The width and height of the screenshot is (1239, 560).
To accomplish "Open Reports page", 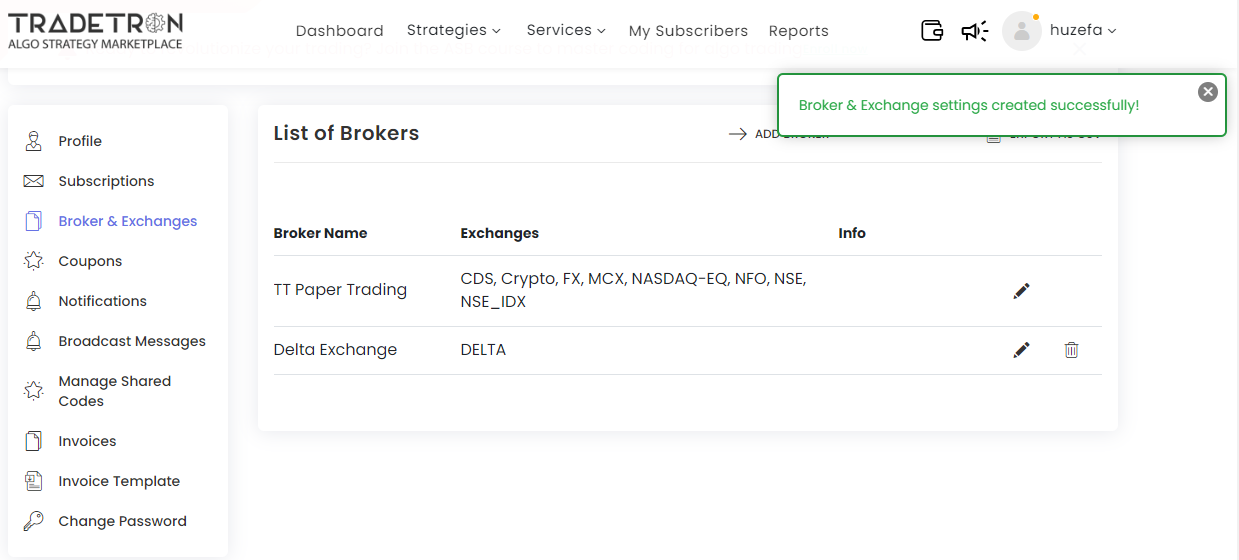I will (x=799, y=31).
